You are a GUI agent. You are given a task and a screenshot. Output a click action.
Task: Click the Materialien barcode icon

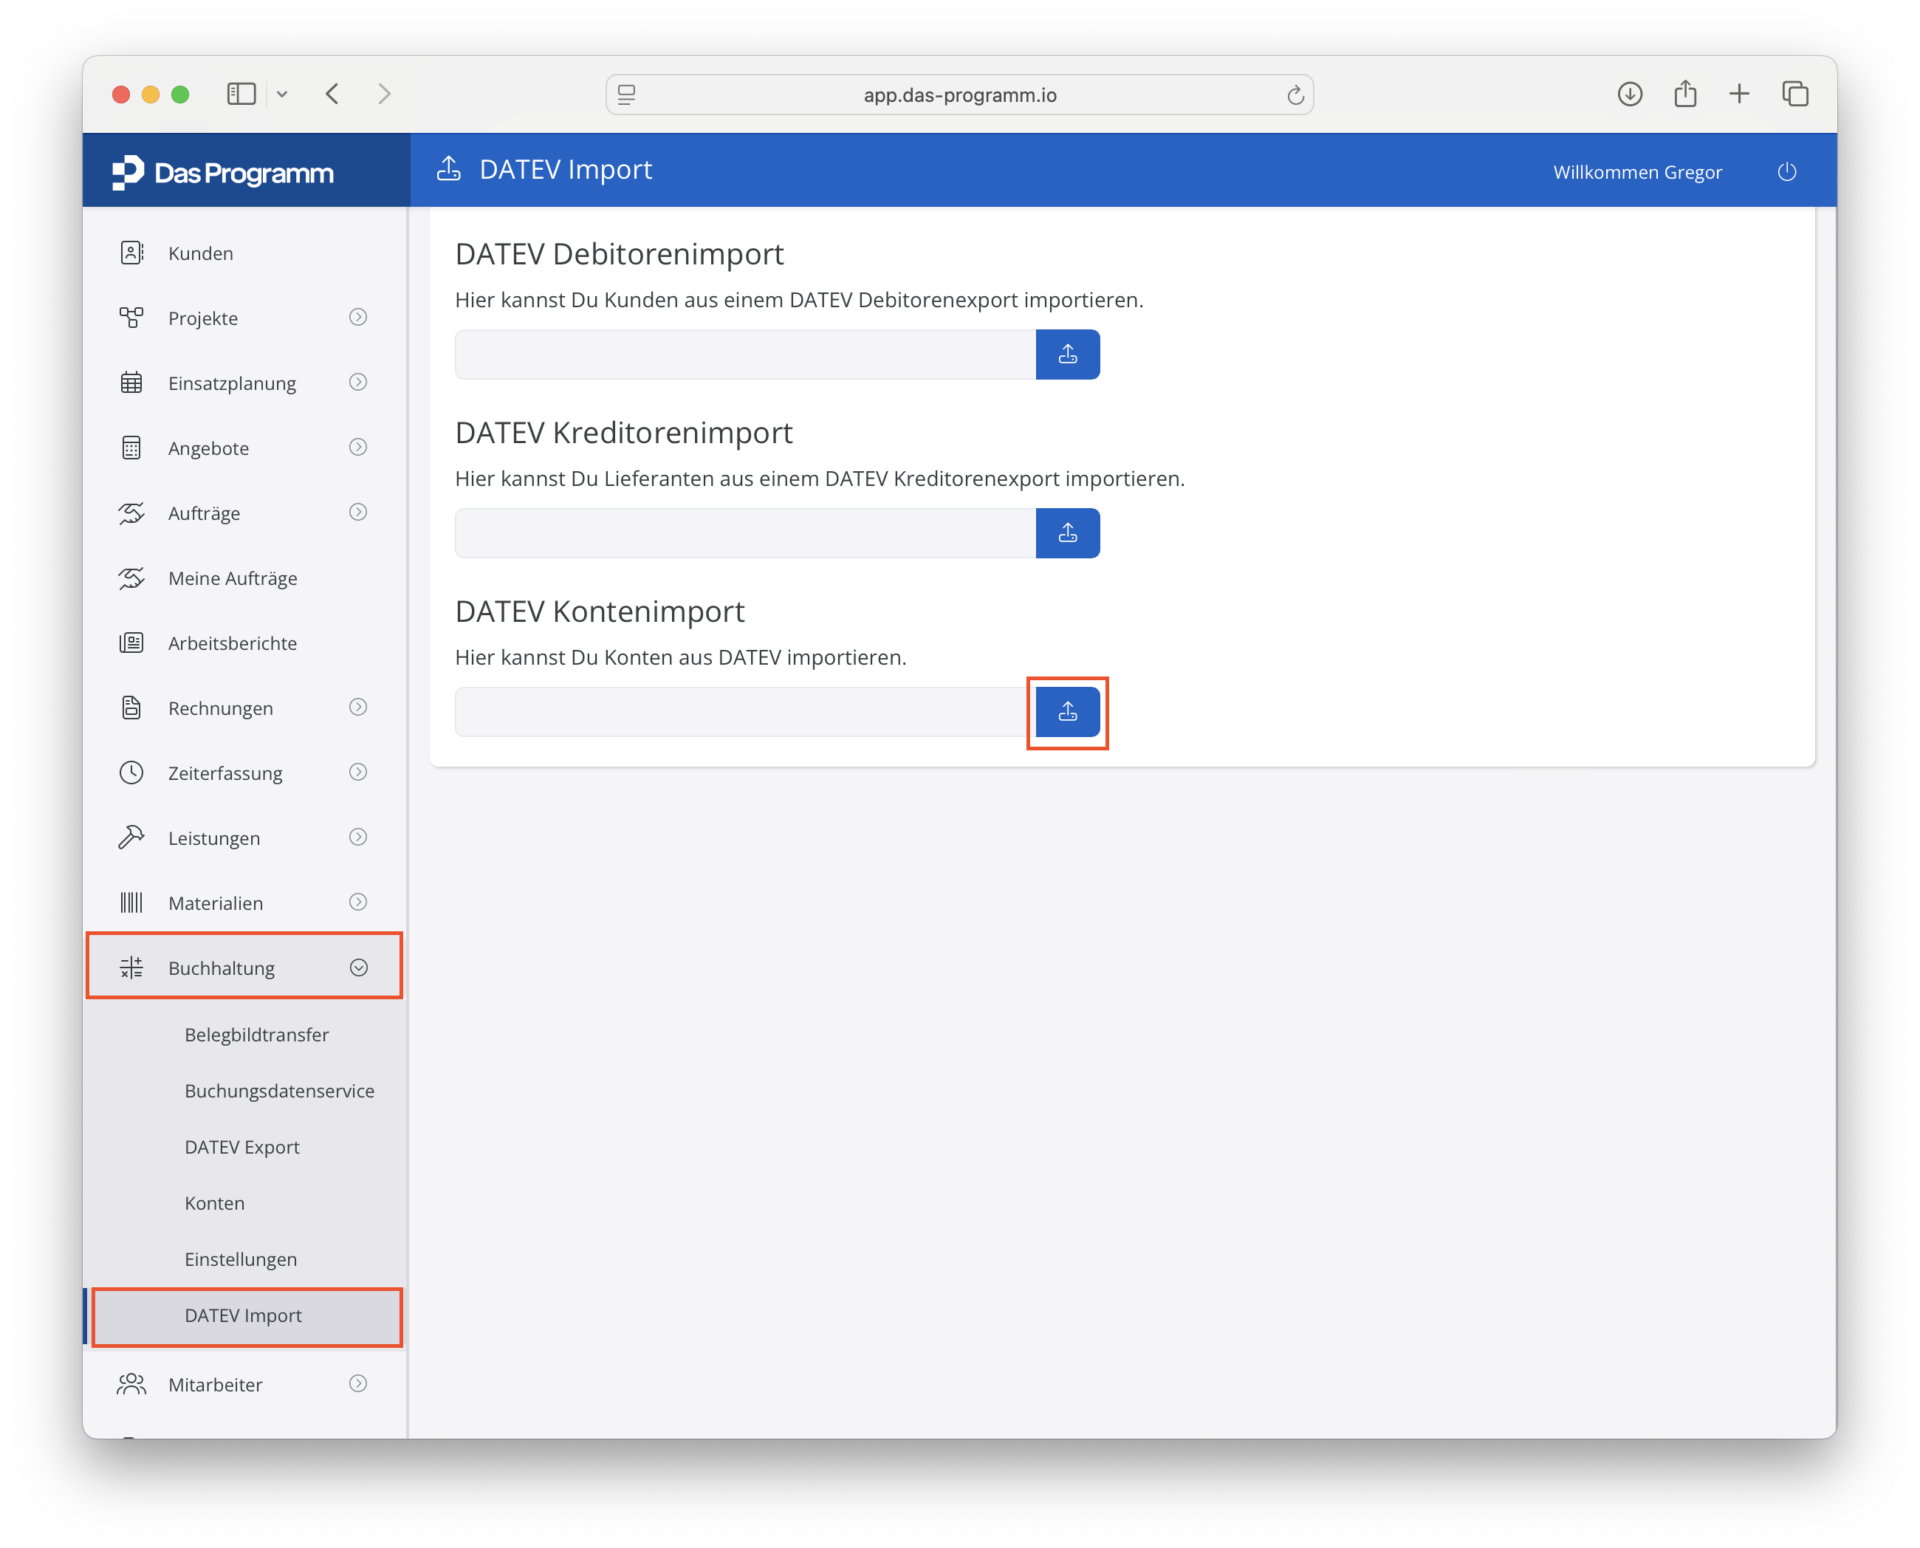(131, 903)
